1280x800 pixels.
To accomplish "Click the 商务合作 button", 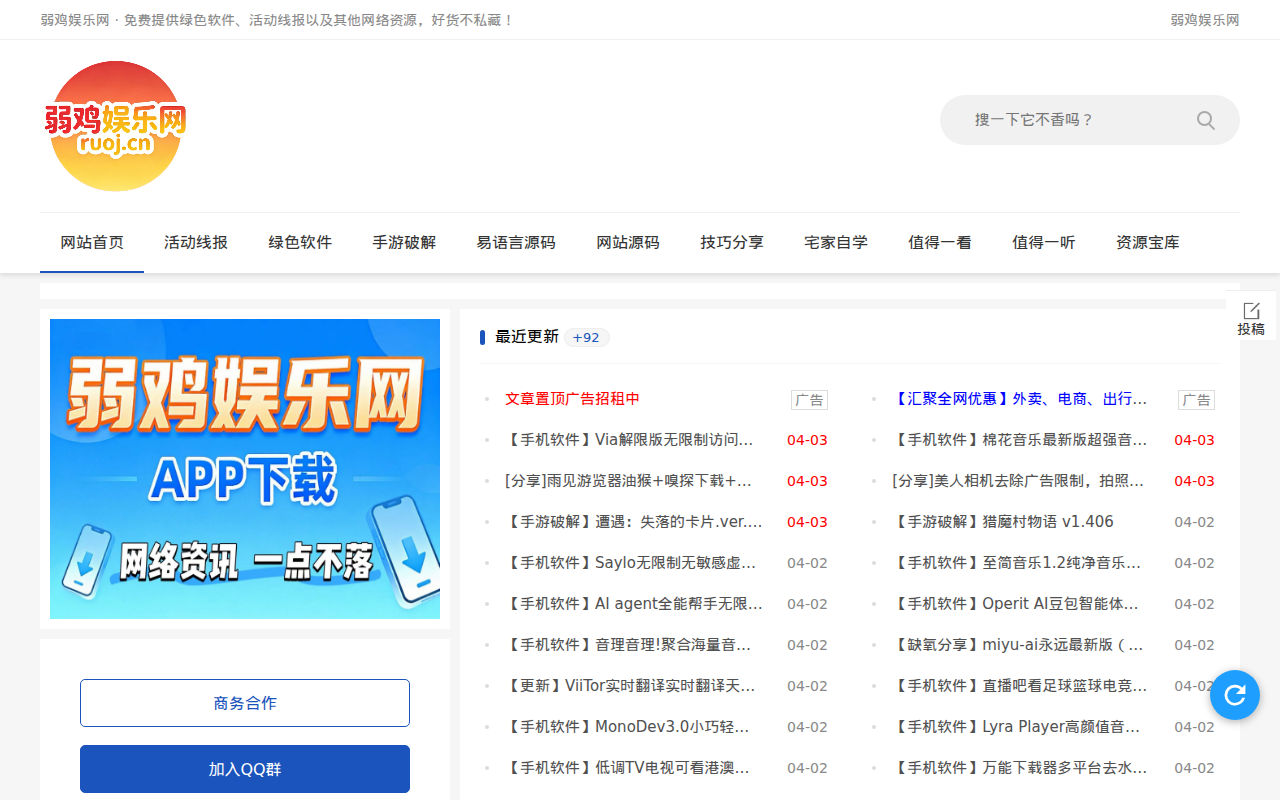I will point(244,702).
